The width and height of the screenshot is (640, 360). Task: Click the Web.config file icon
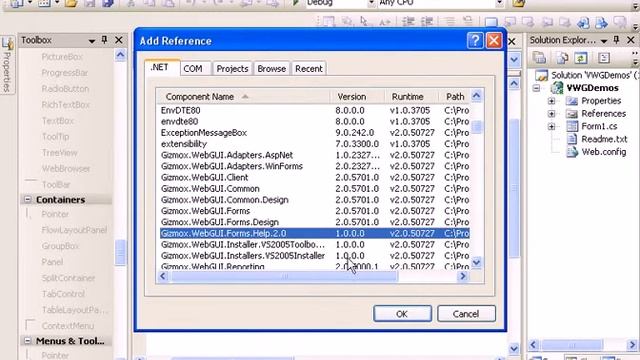point(572,152)
